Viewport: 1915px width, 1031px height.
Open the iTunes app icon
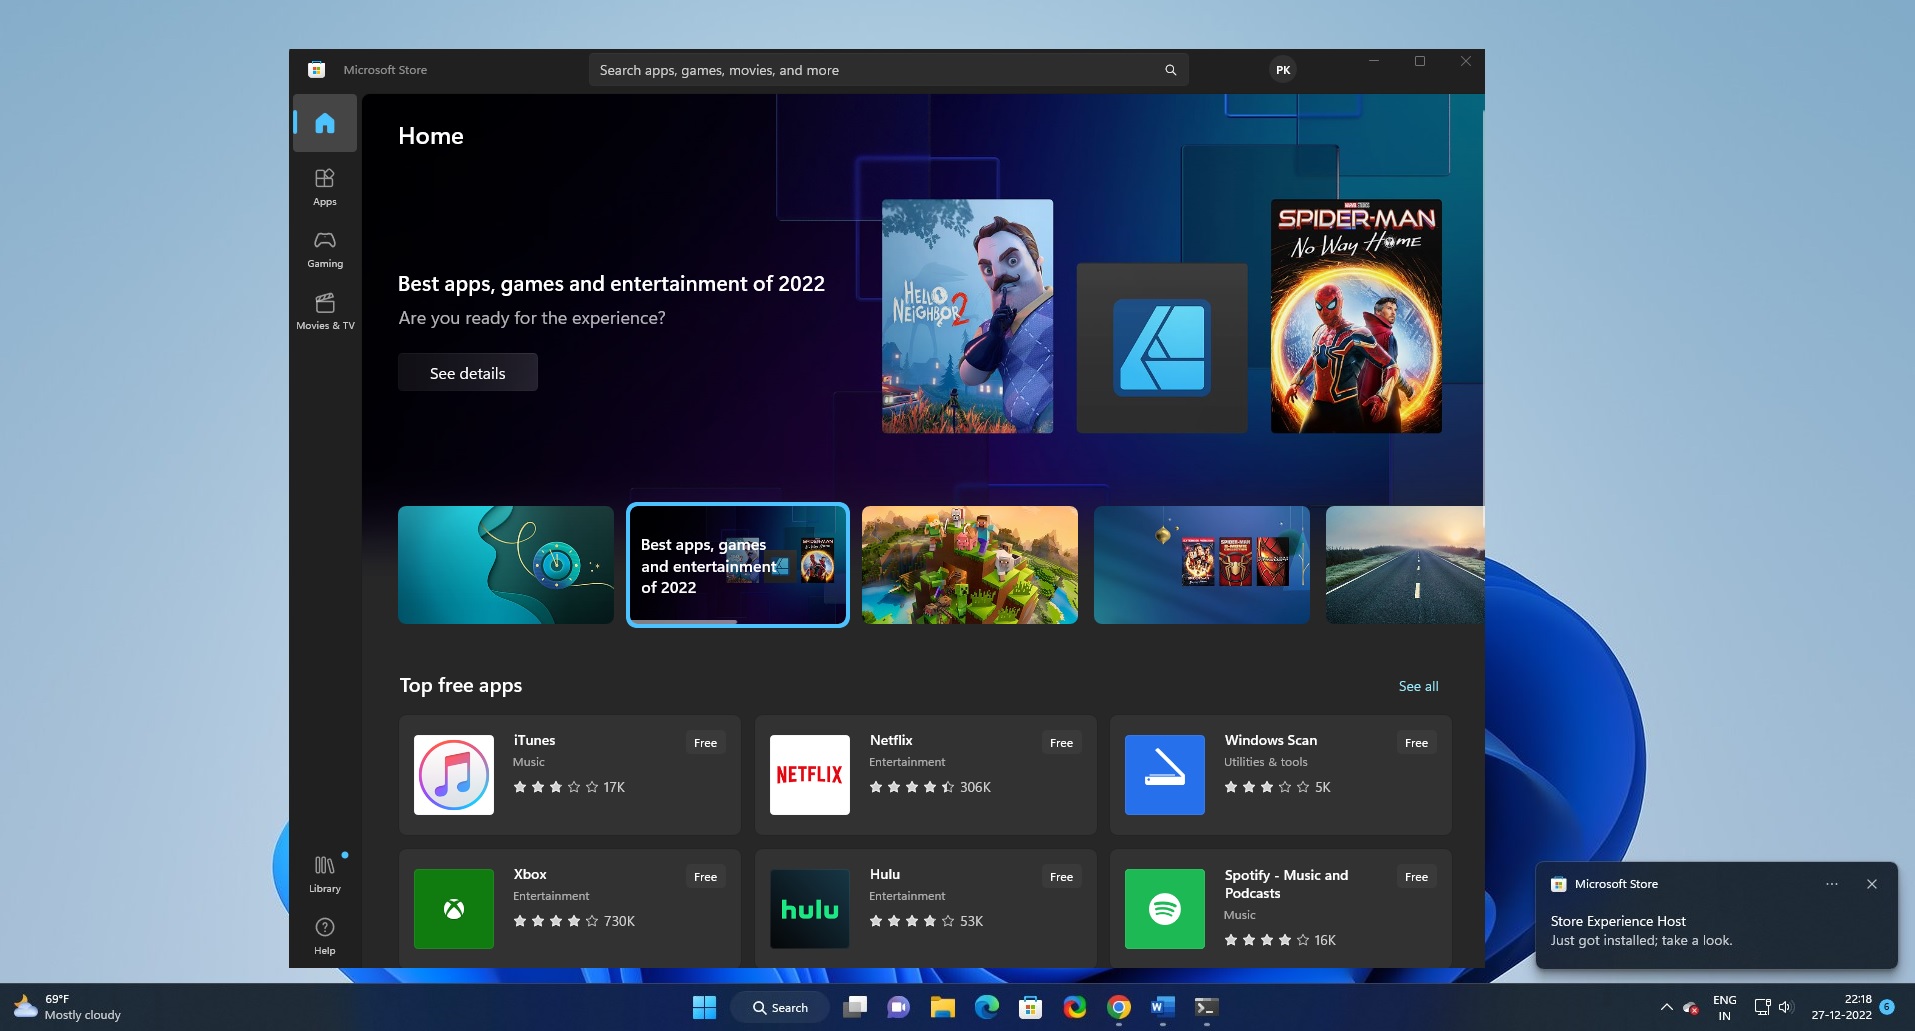click(454, 775)
